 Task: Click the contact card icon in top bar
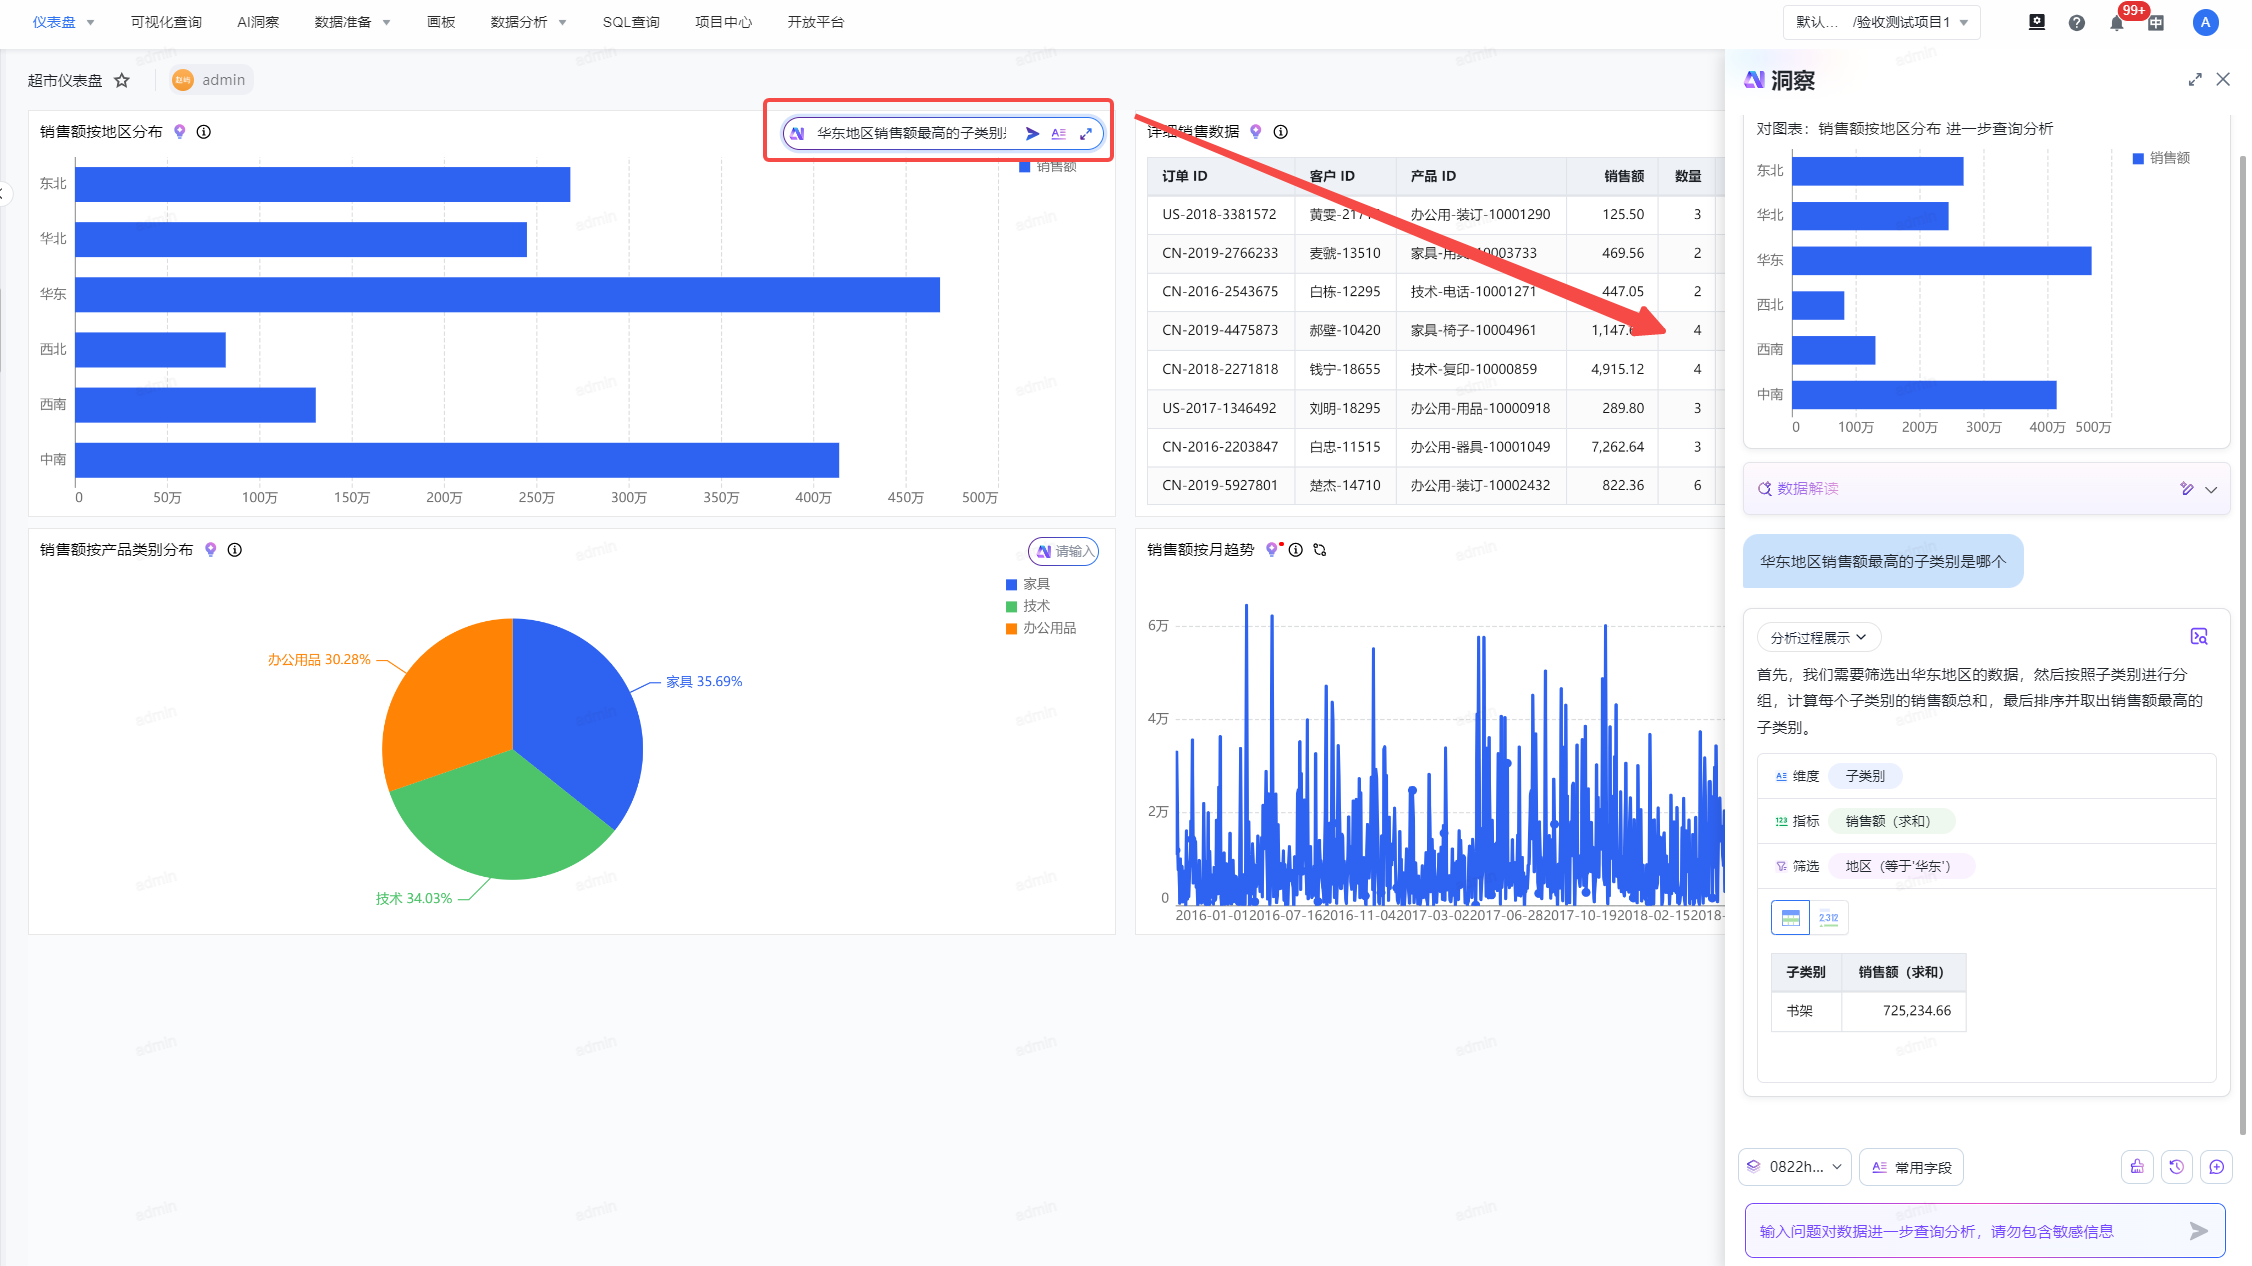(x=2037, y=22)
